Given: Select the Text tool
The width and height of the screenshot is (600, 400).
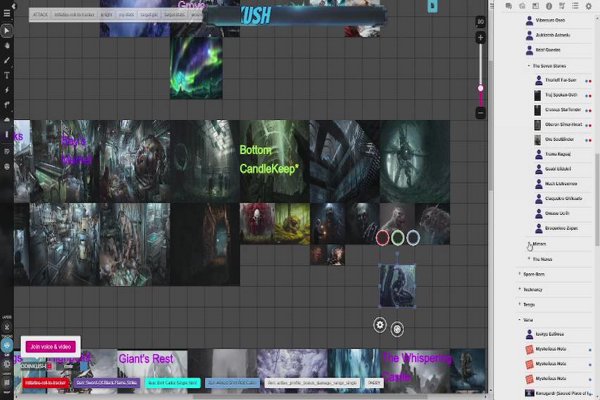Looking at the screenshot, I should tap(7, 75).
